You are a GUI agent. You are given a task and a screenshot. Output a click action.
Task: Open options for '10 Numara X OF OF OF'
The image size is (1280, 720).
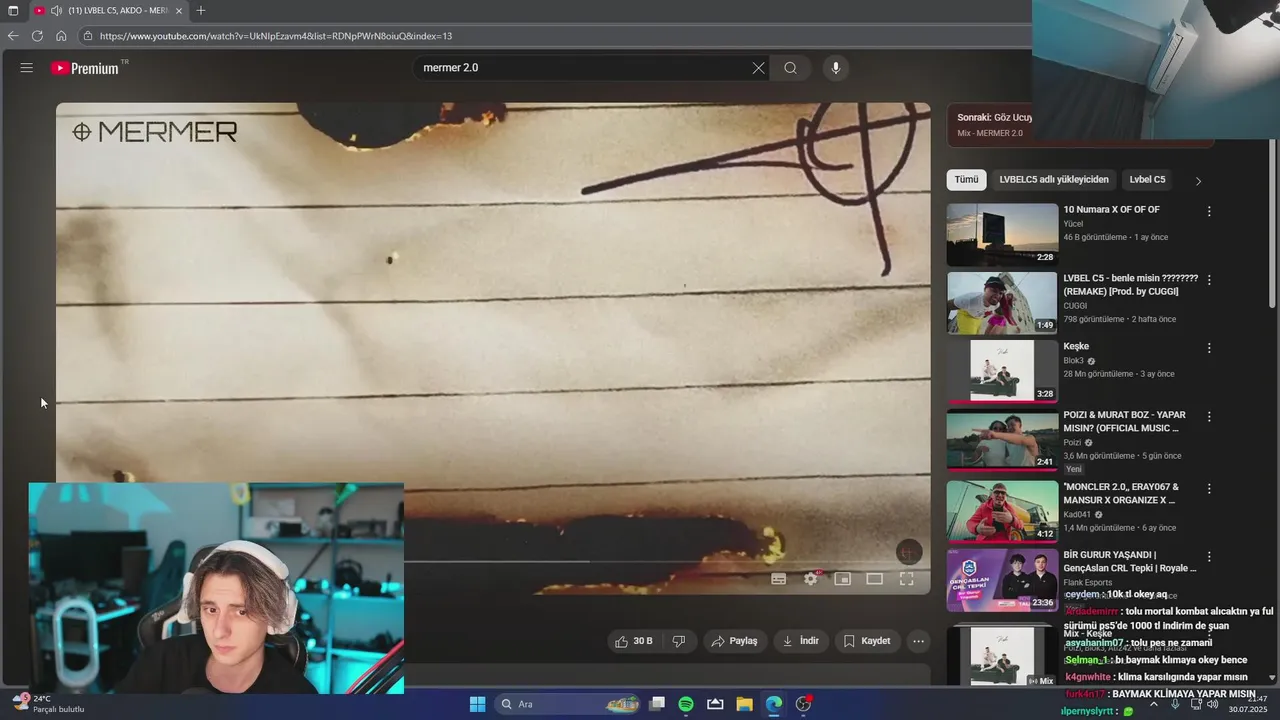pyautogui.click(x=1209, y=211)
